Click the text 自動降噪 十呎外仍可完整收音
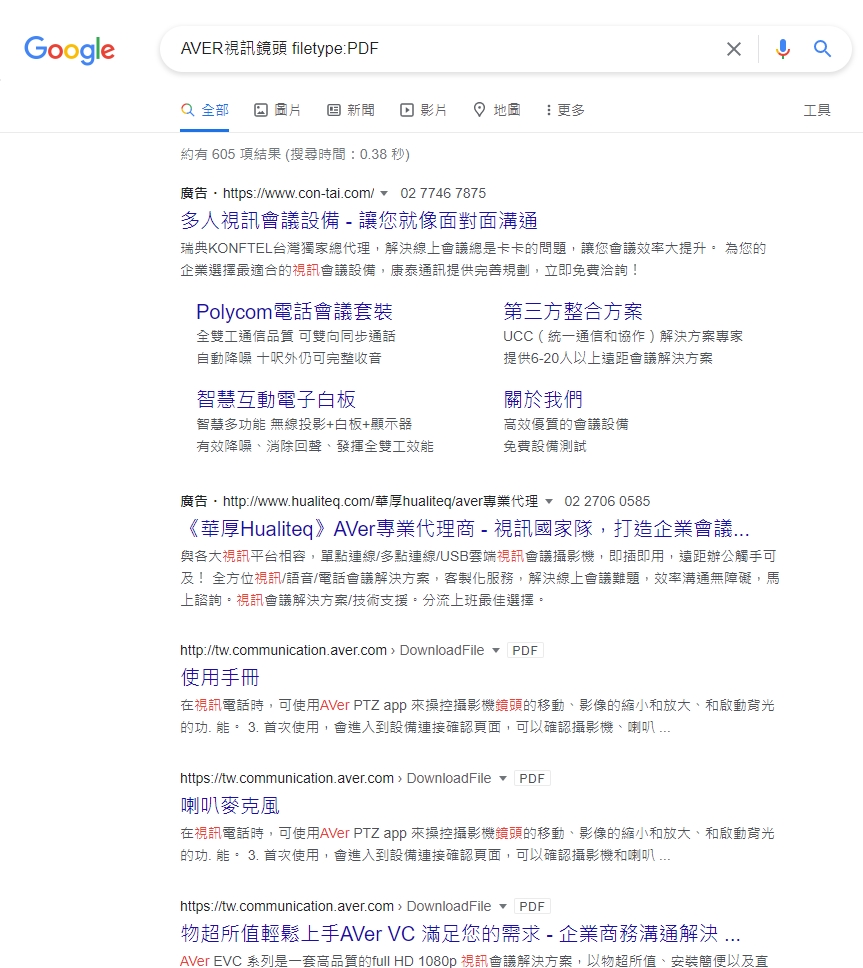Image resolution: width=863 pixels, height=968 pixels. pos(289,358)
